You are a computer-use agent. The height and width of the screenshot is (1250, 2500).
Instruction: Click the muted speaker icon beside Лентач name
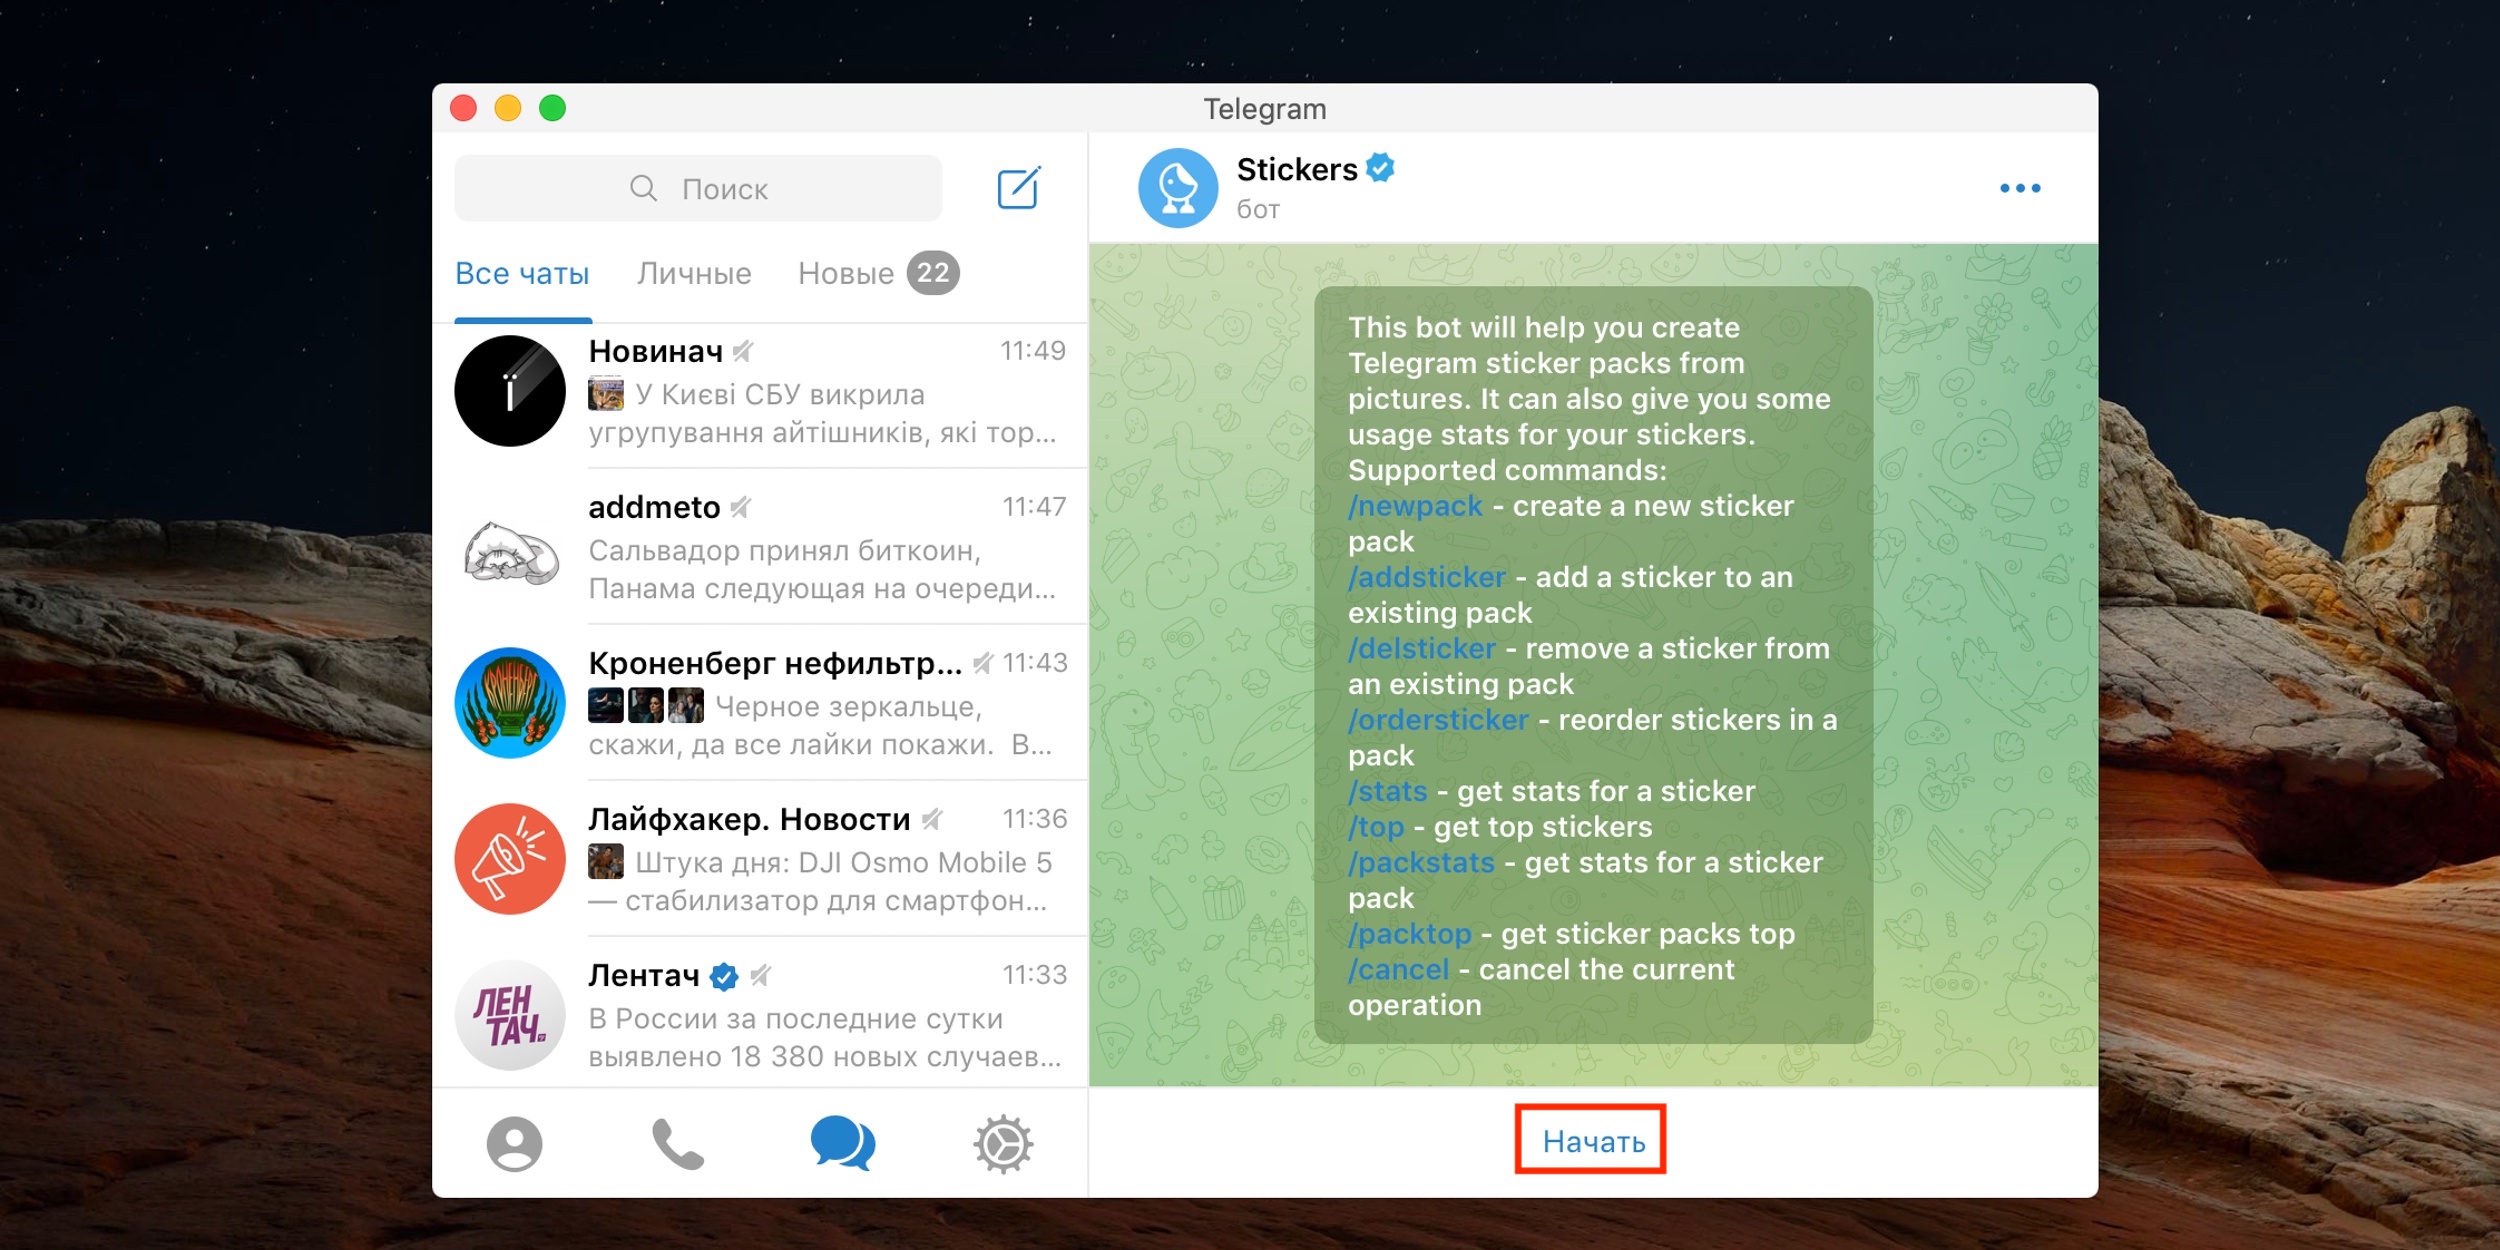pos(760,975)
